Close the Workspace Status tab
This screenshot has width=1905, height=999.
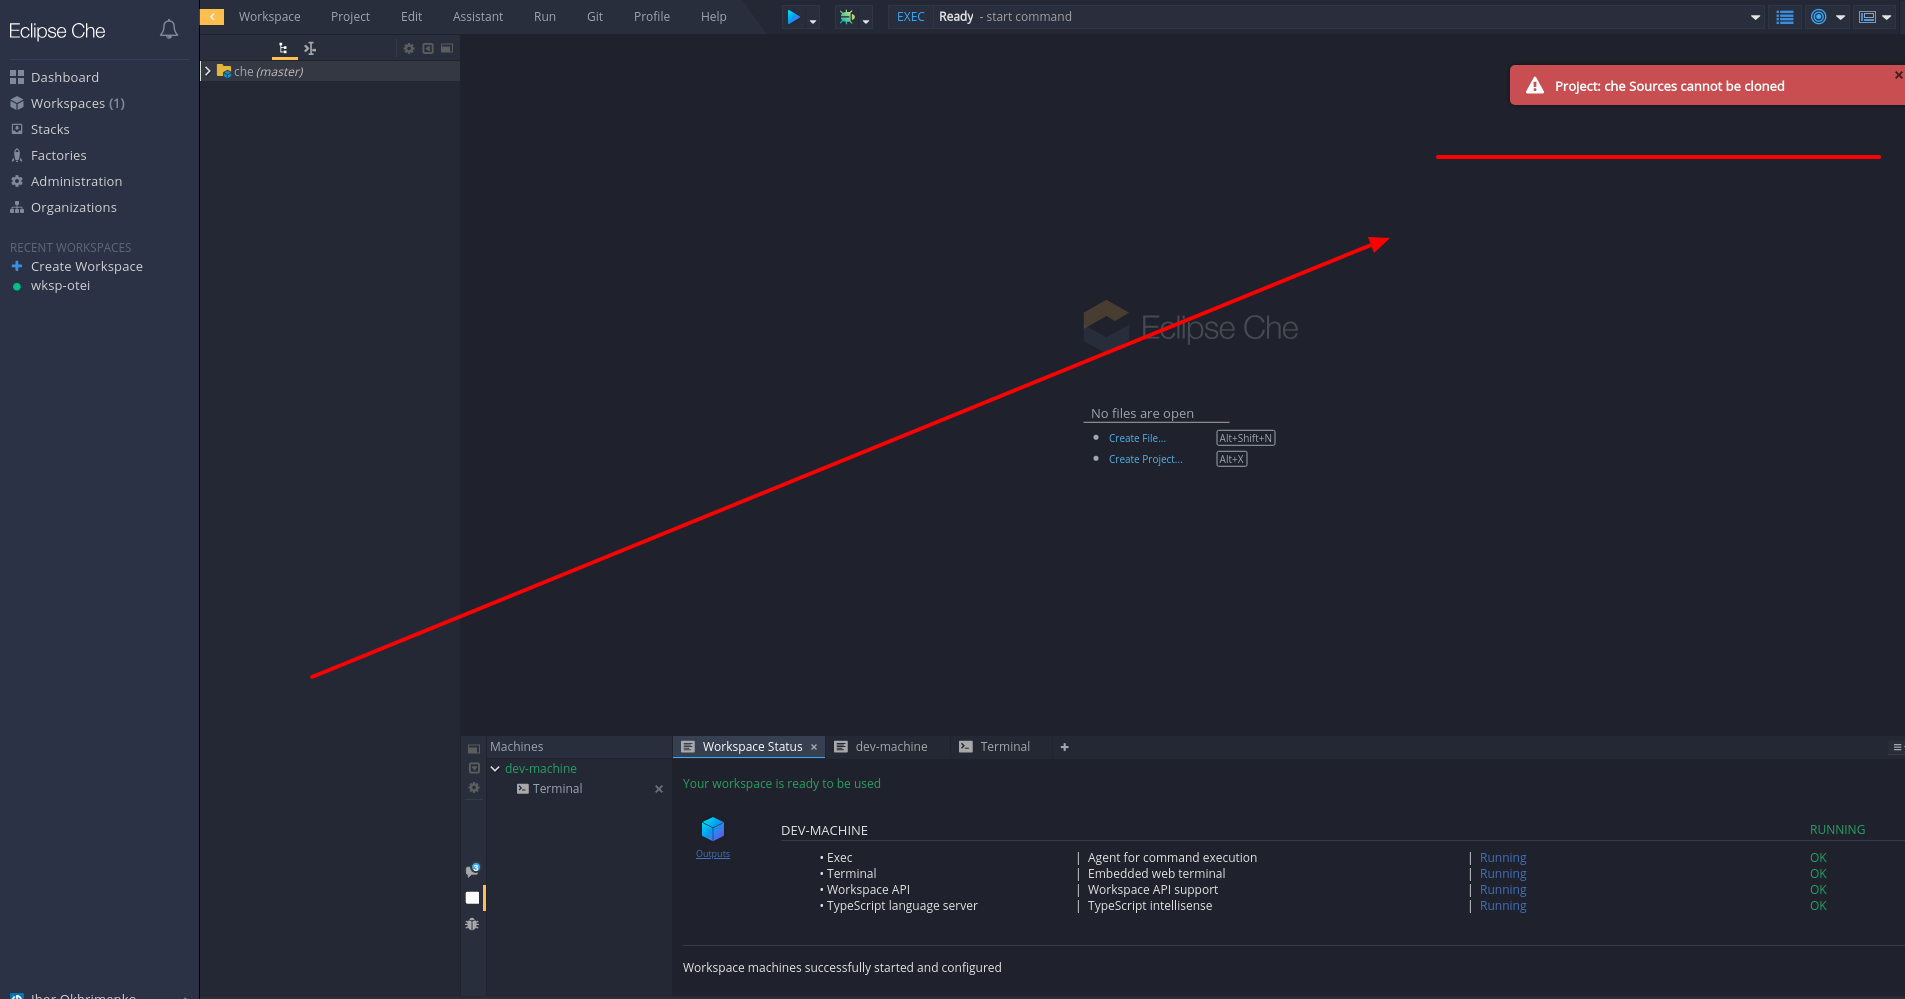point(814,747)
